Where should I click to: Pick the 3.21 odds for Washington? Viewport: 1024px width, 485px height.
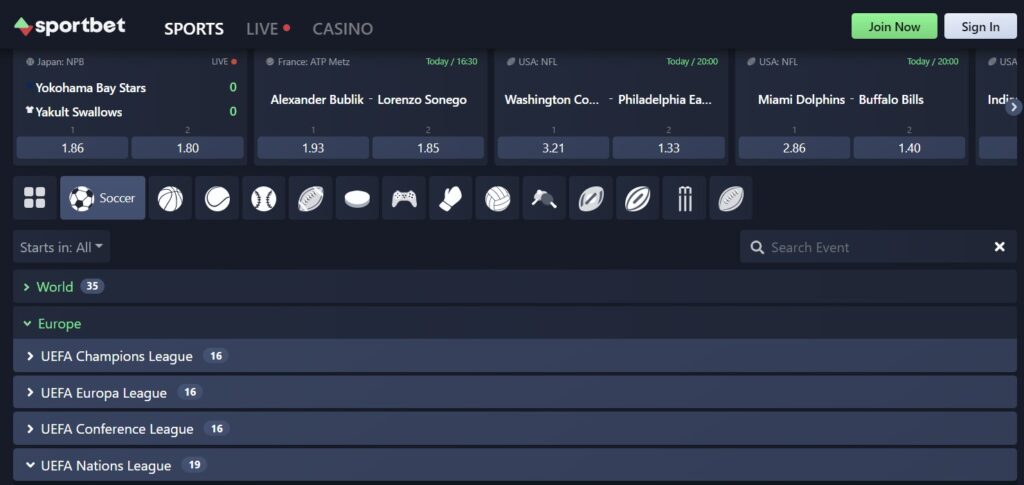553,148
